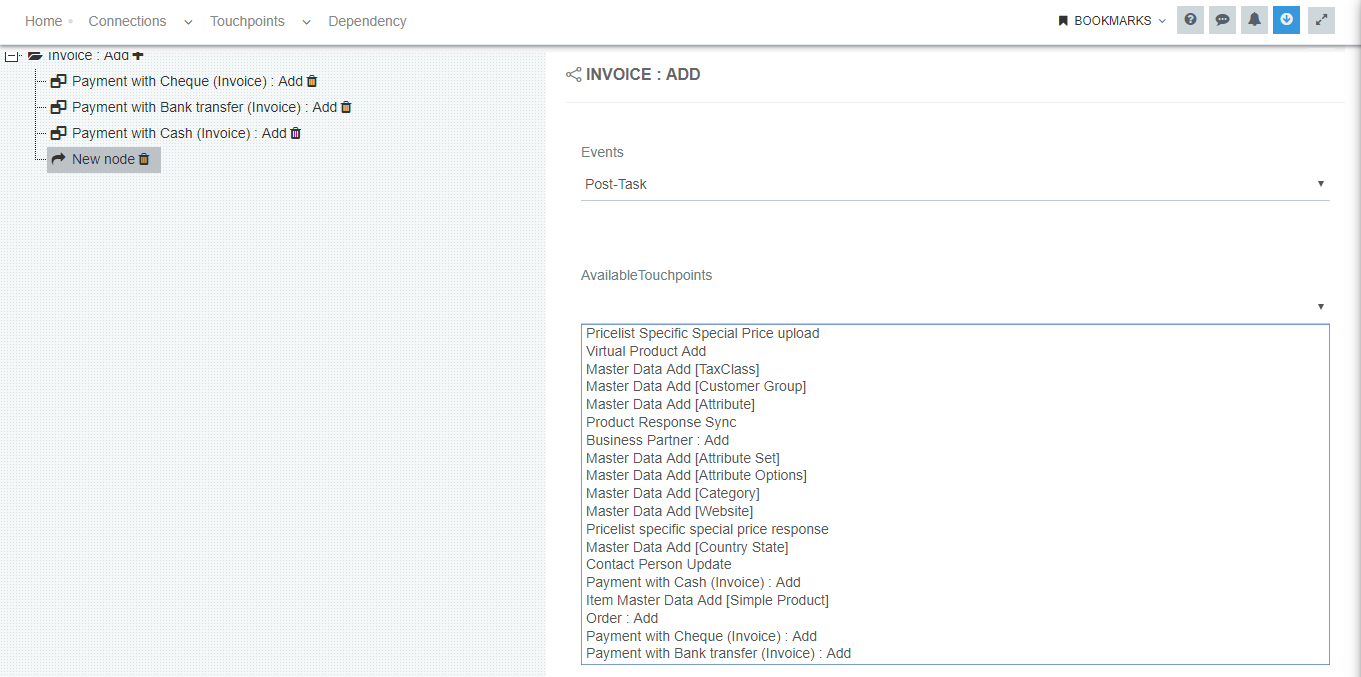Delete the New node tree entry

(x=144, y=159)
